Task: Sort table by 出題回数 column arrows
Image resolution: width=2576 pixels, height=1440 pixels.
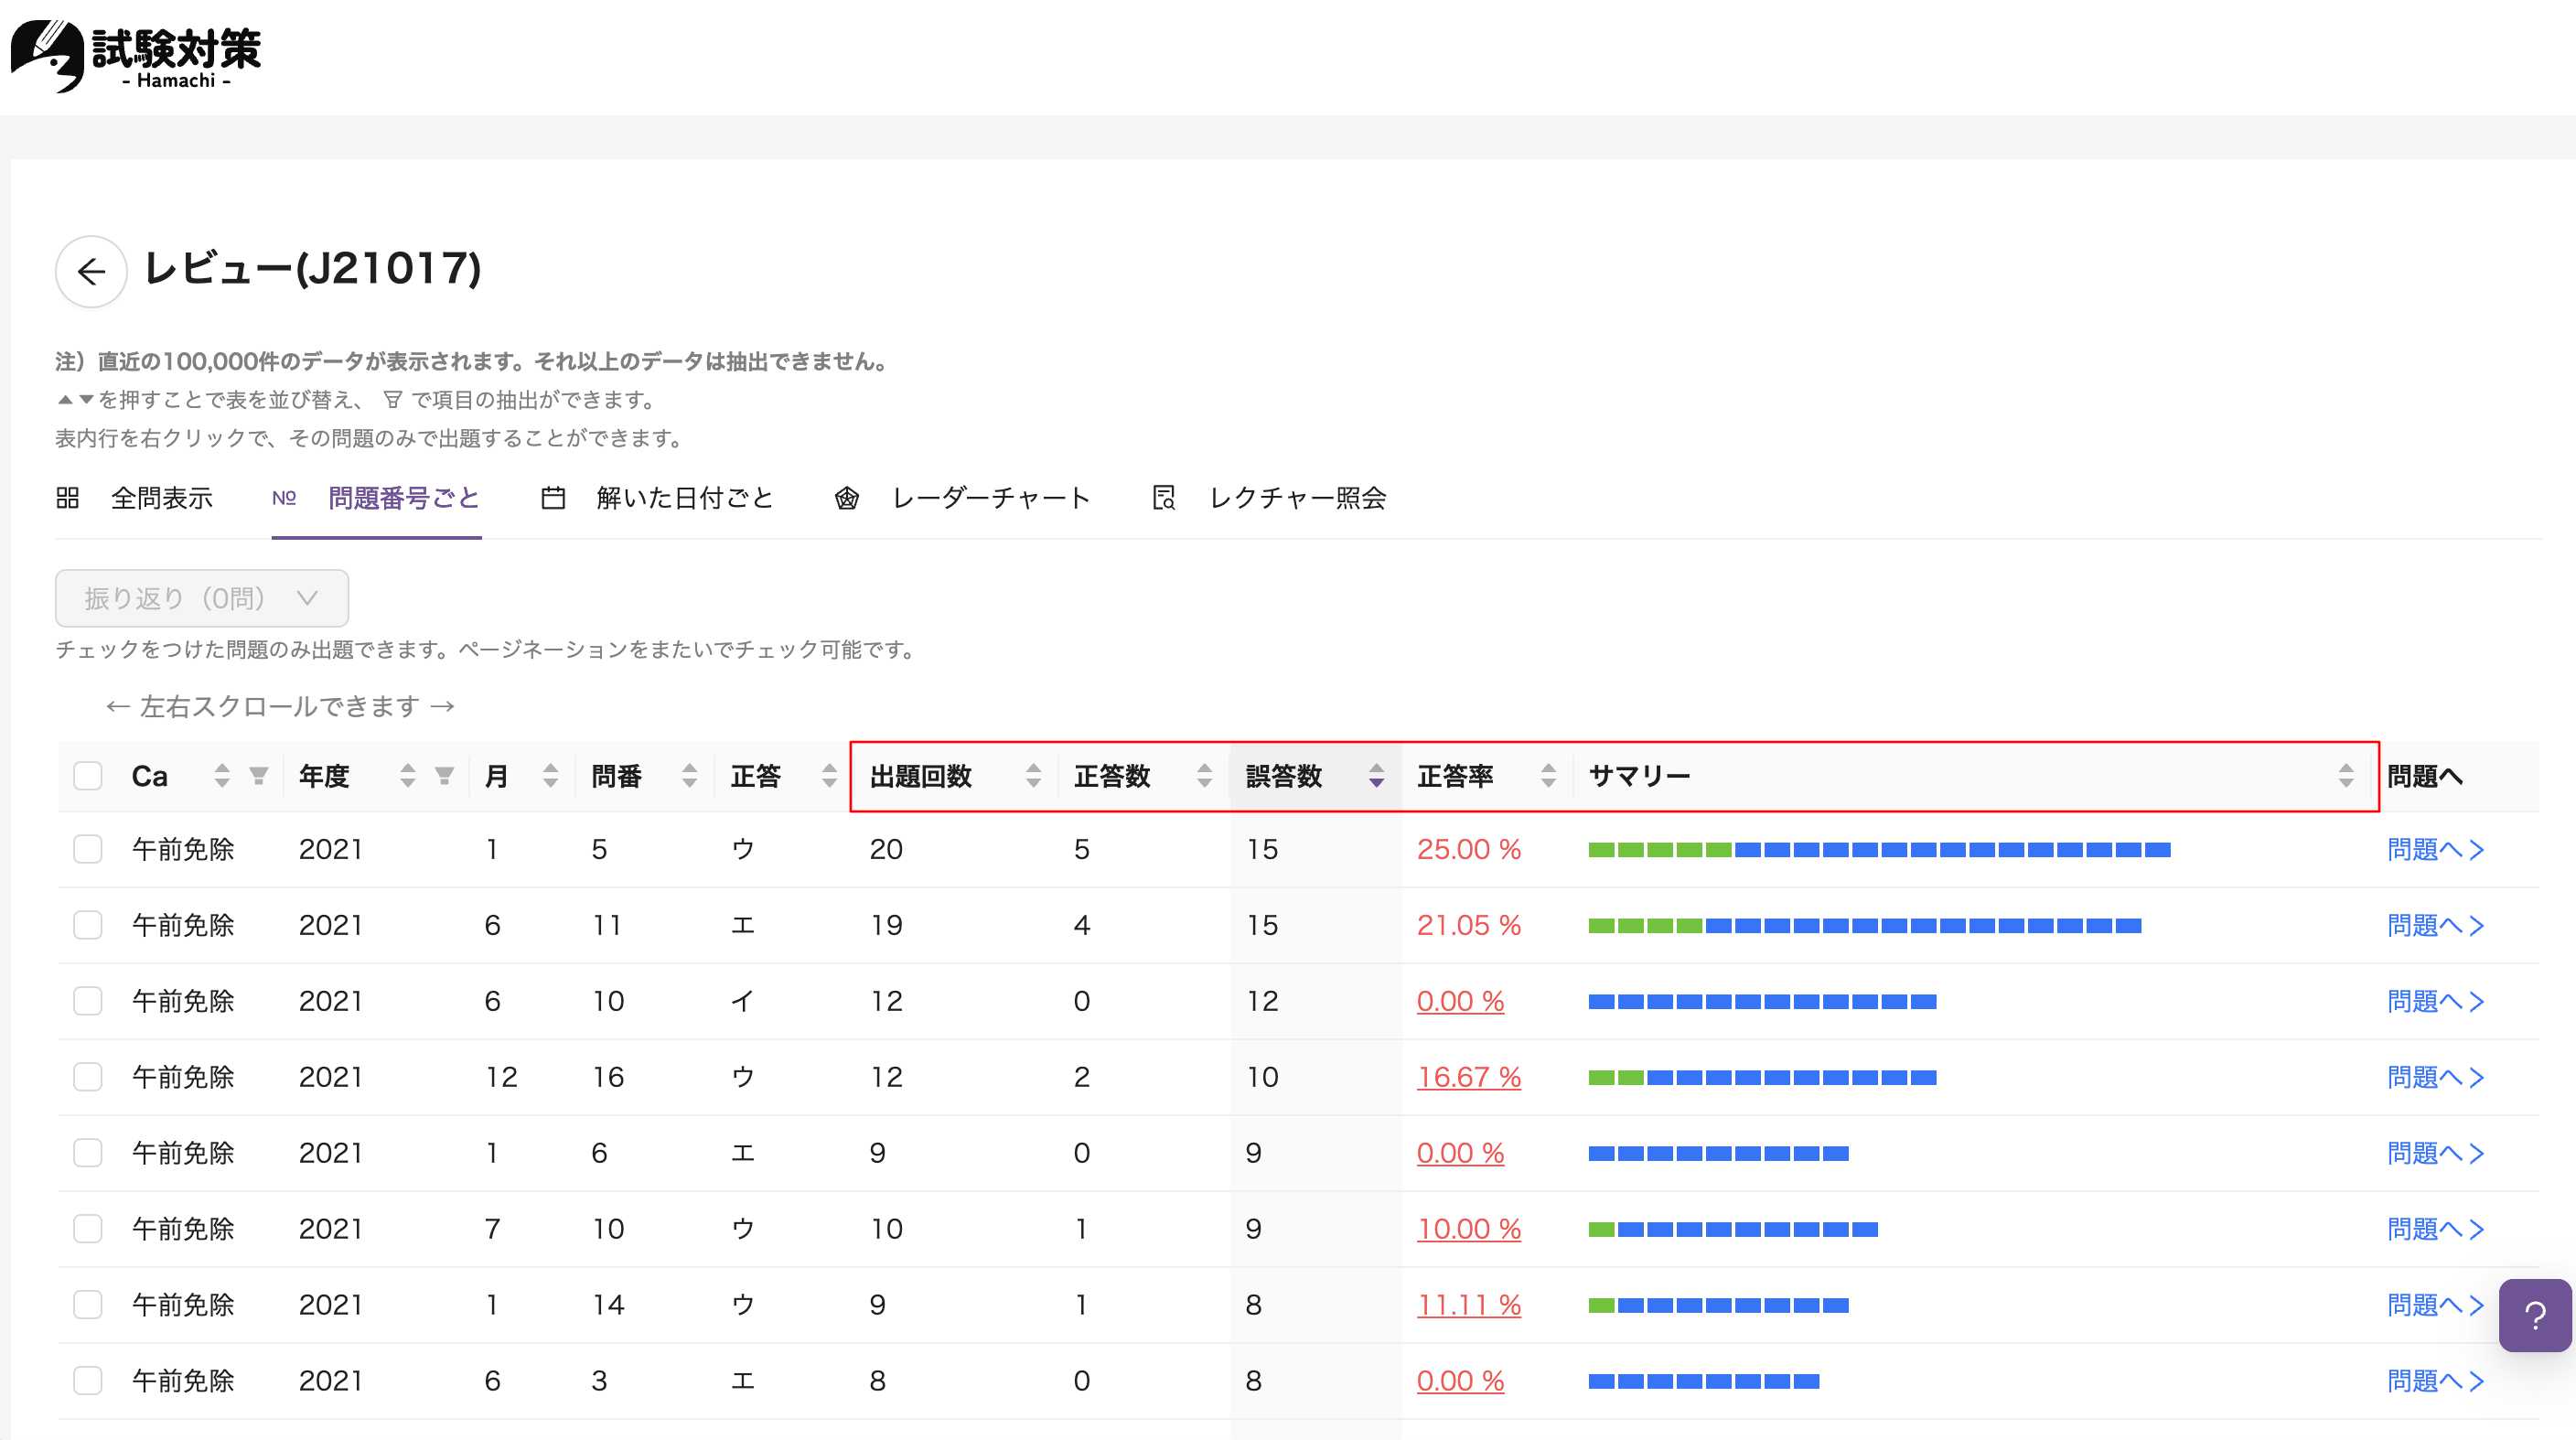Action: point(1033,775)
